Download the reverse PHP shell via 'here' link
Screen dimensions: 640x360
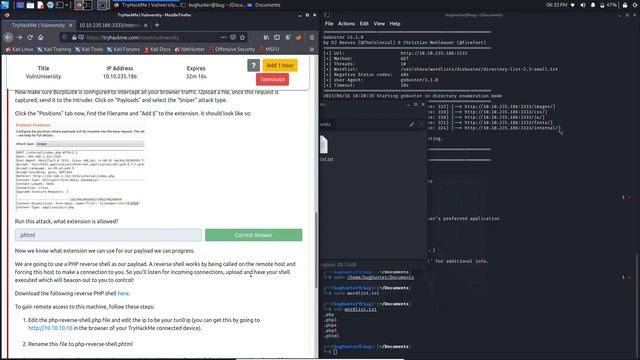[123, 293]
